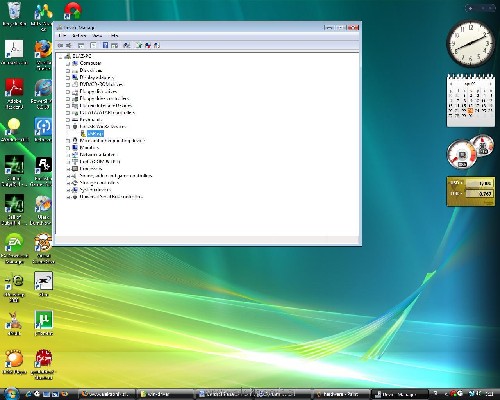Image resolution: width=500 pixels, height=400 pixels.
Task: Select the Storage controllers tree category
Action: pos(99,183)
